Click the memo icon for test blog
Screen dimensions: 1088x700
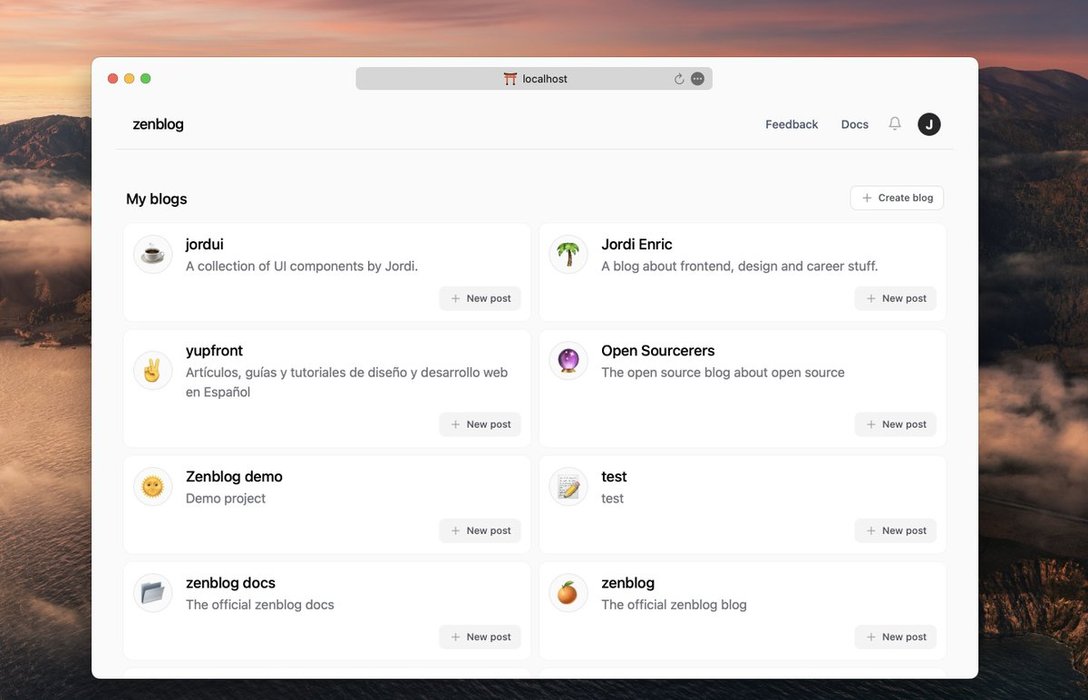(568, 487)
